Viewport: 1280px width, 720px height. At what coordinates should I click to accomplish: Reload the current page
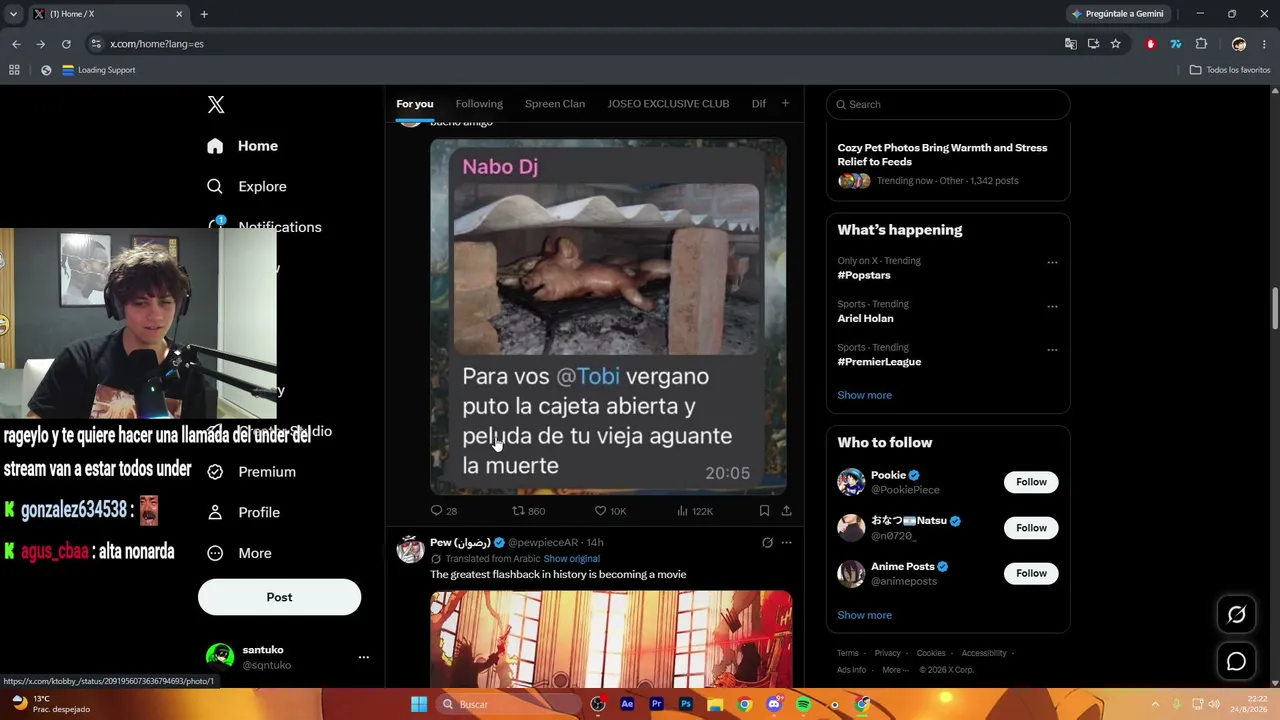coord(66,44)
